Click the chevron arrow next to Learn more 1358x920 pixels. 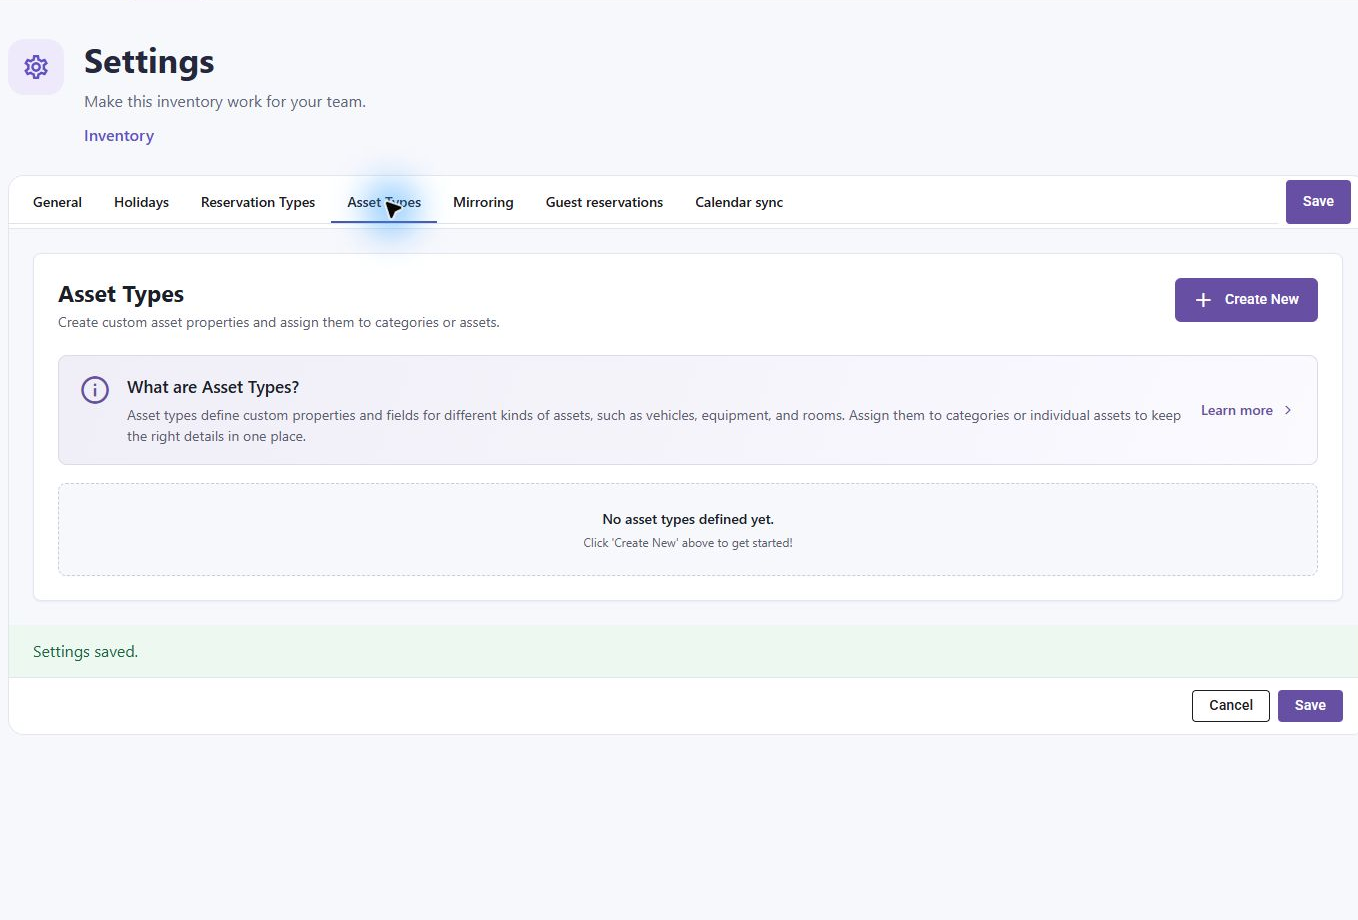click(1287, 410)
